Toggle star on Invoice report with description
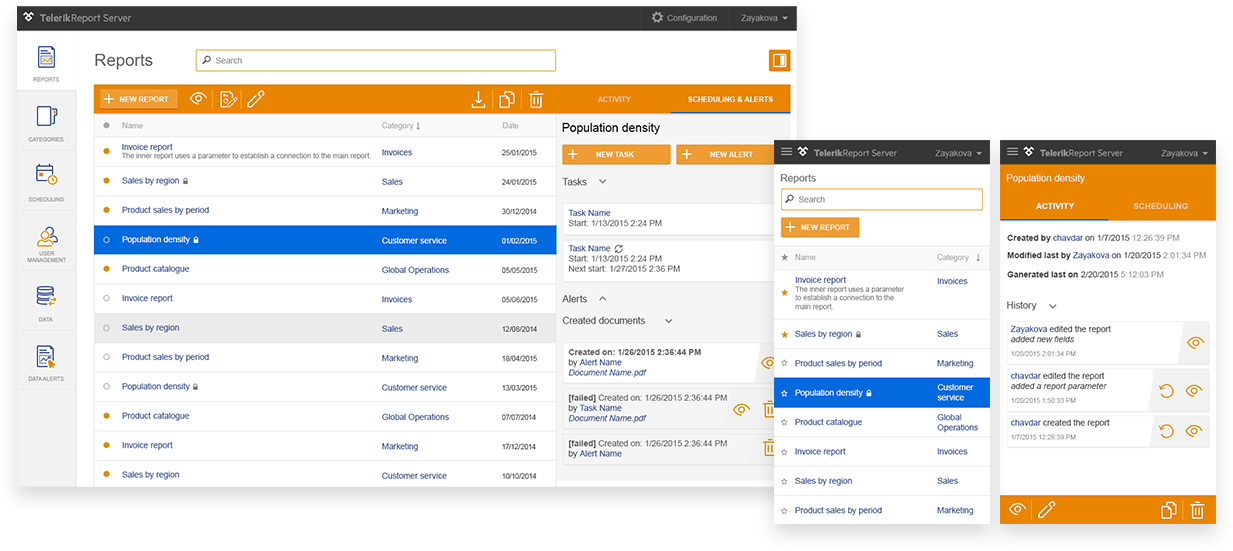The height and width of the screenshot is (551, 1233). pos(784,293)
